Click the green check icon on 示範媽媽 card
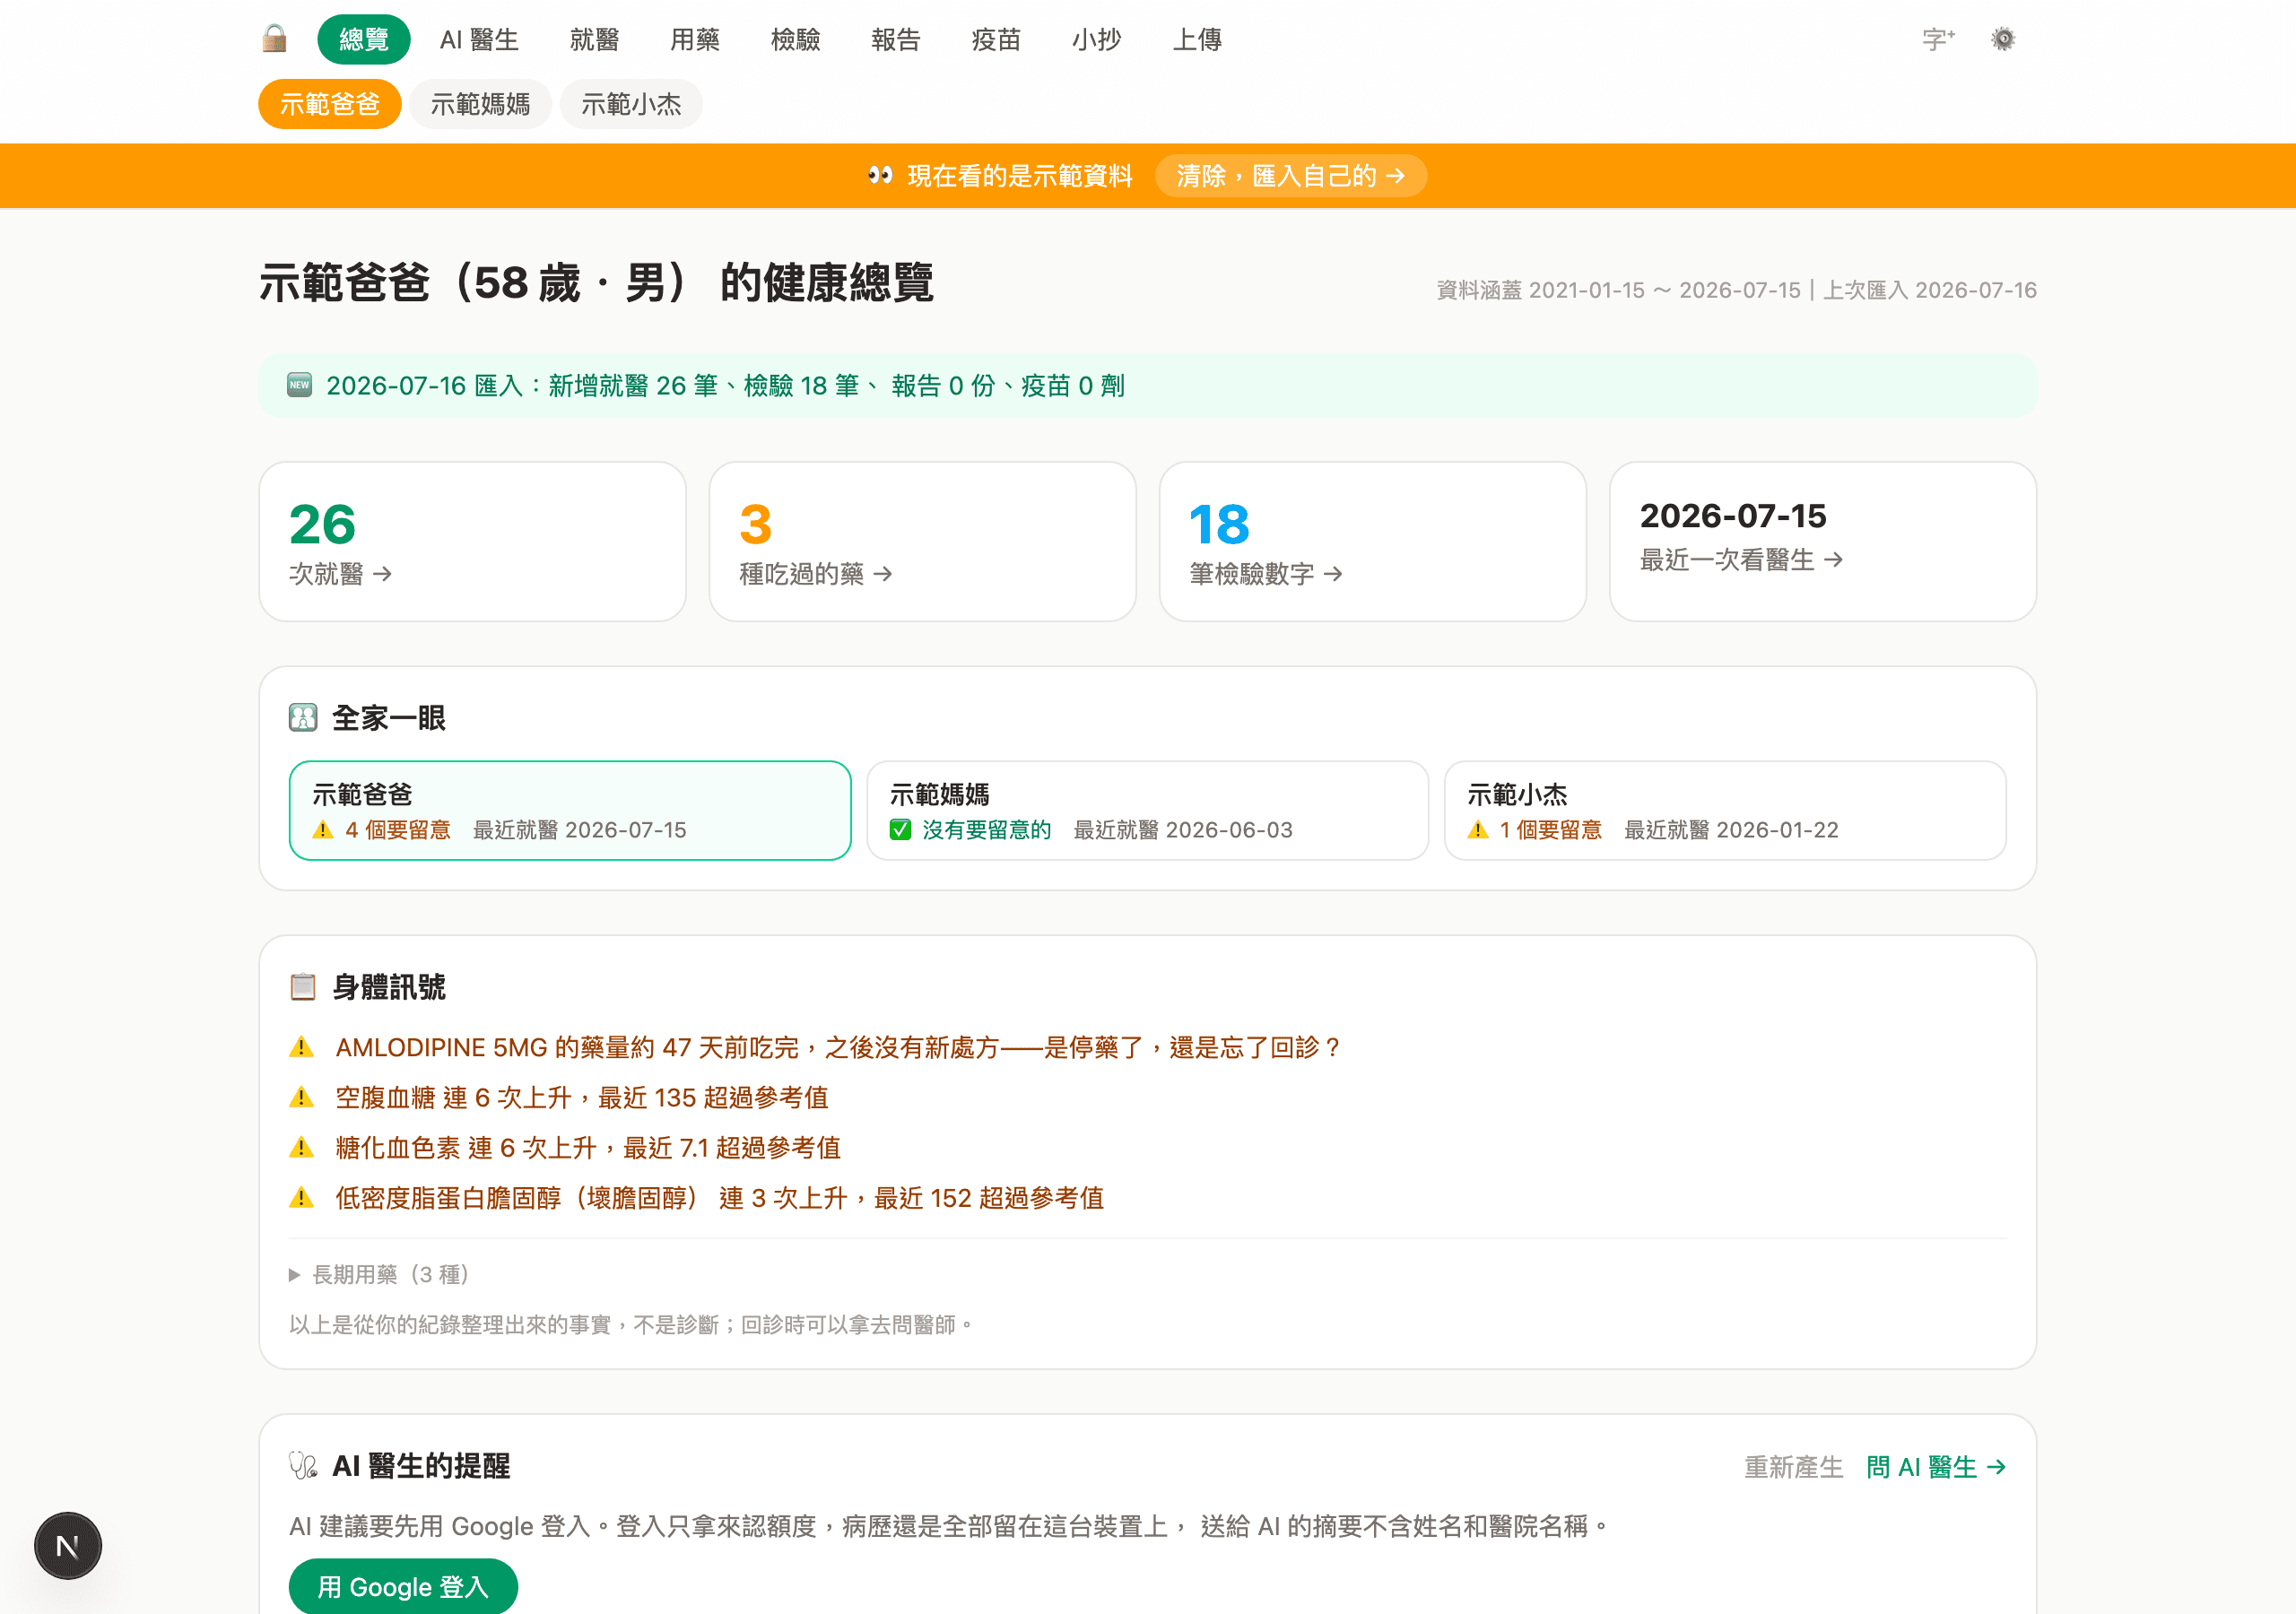The image size is (2296, 1614). tap(900, 830)
